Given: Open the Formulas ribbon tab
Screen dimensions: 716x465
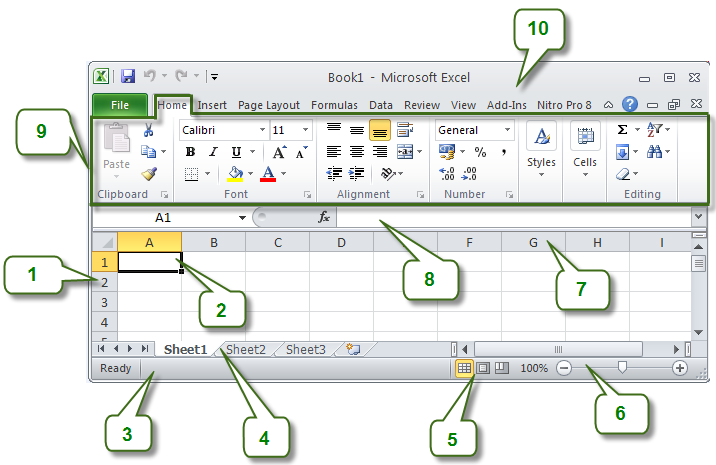Looking at the screenshot, I should (x=334, y=104).
